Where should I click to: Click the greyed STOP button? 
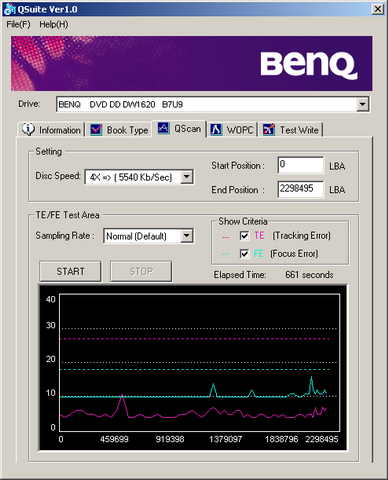click(141, 271)
